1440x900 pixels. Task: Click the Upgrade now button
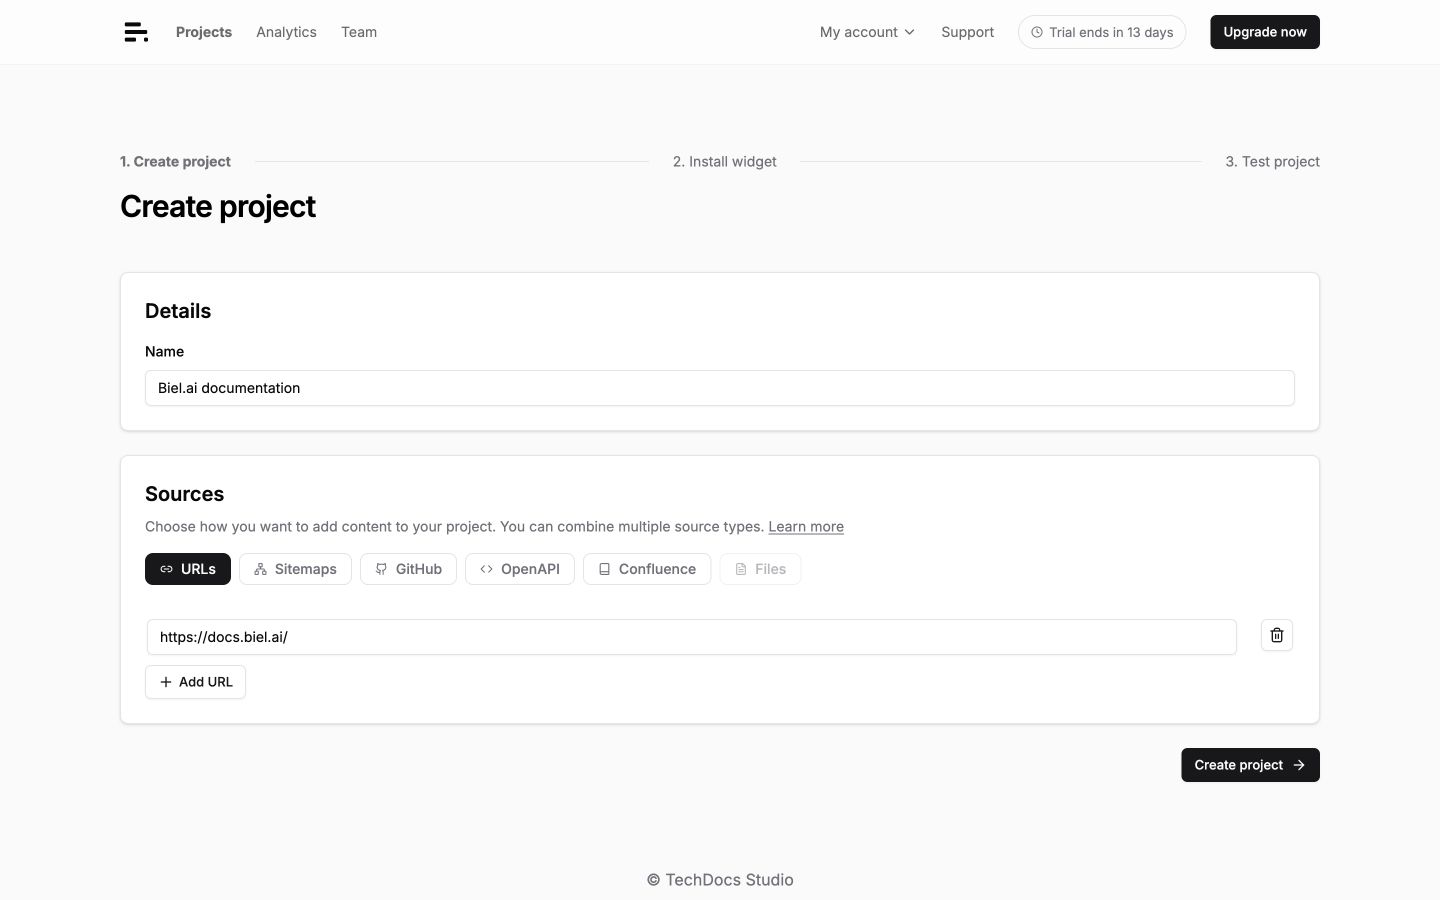click(1265, 32)
